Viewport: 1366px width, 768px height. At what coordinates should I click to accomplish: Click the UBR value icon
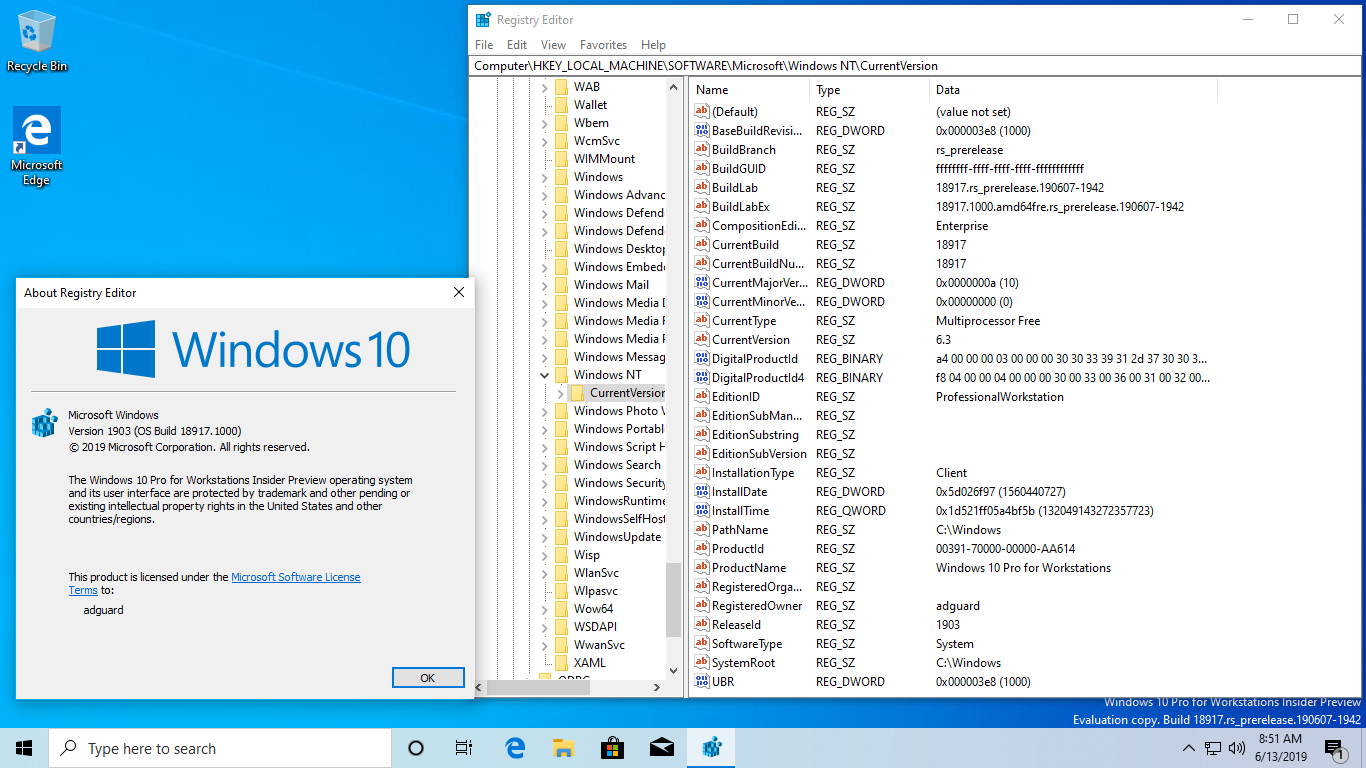click(x=702, y=682)
